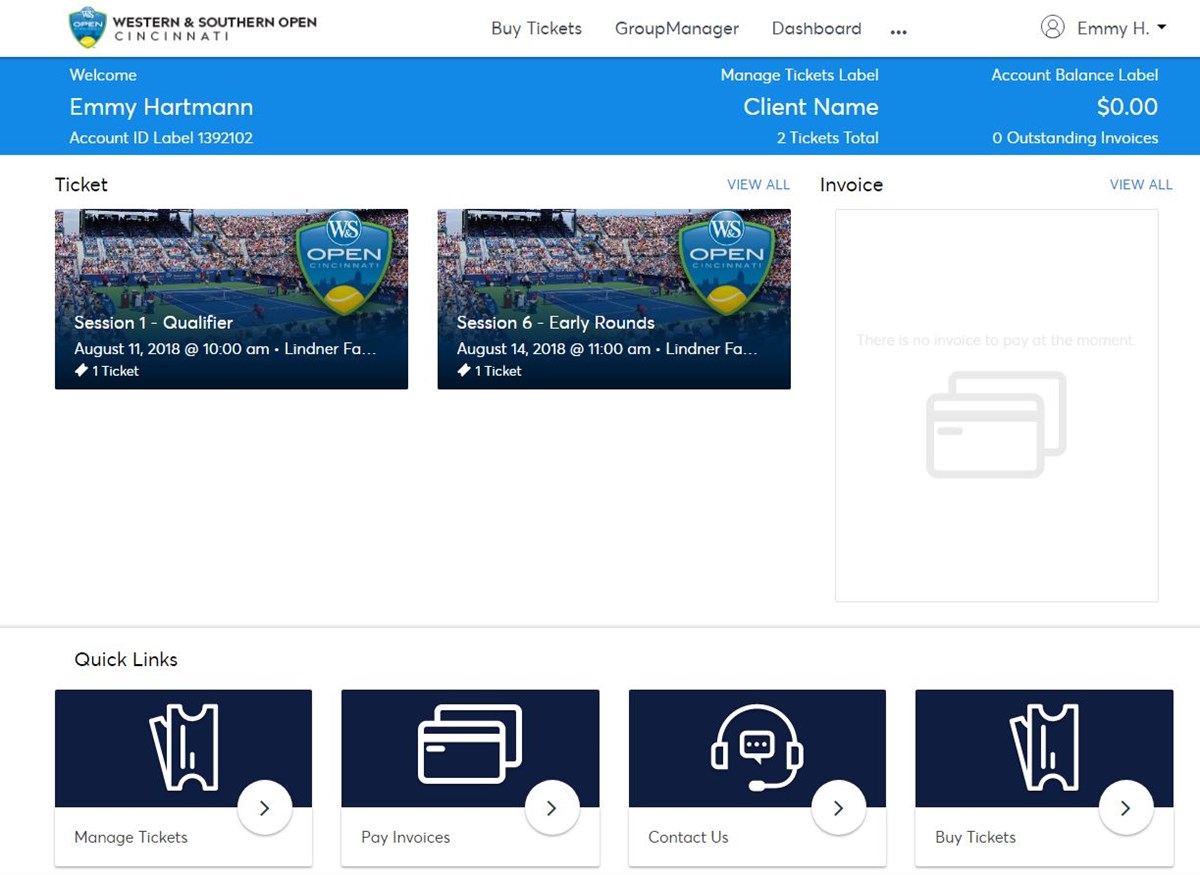1200x875 pixels.
Task: Go to GroupManager in the top navigation
Action: (677, 29)
